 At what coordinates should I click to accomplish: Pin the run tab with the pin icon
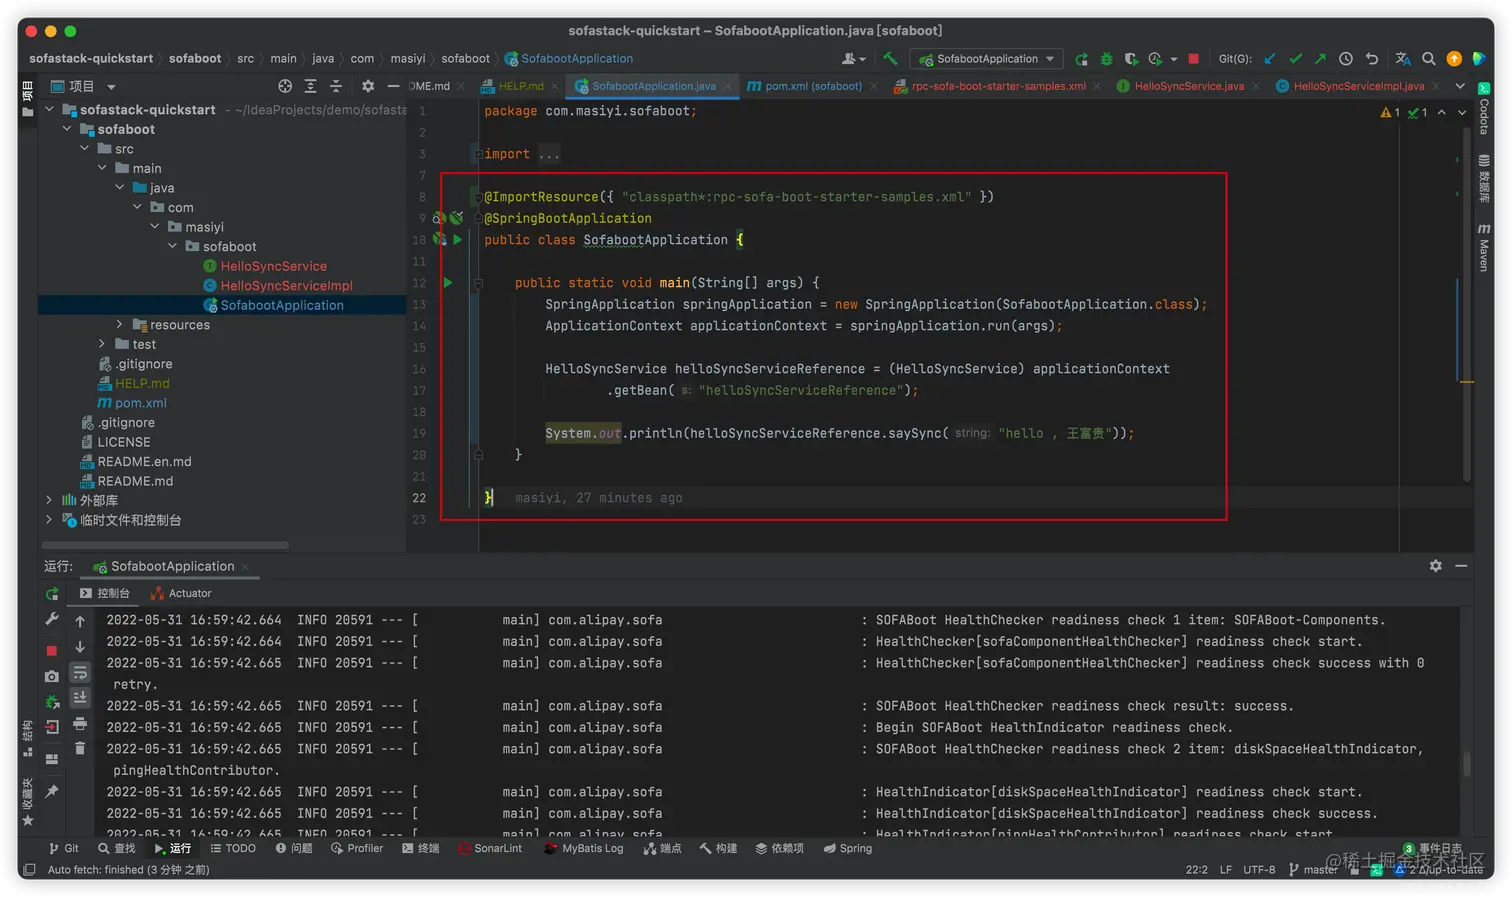52,791
